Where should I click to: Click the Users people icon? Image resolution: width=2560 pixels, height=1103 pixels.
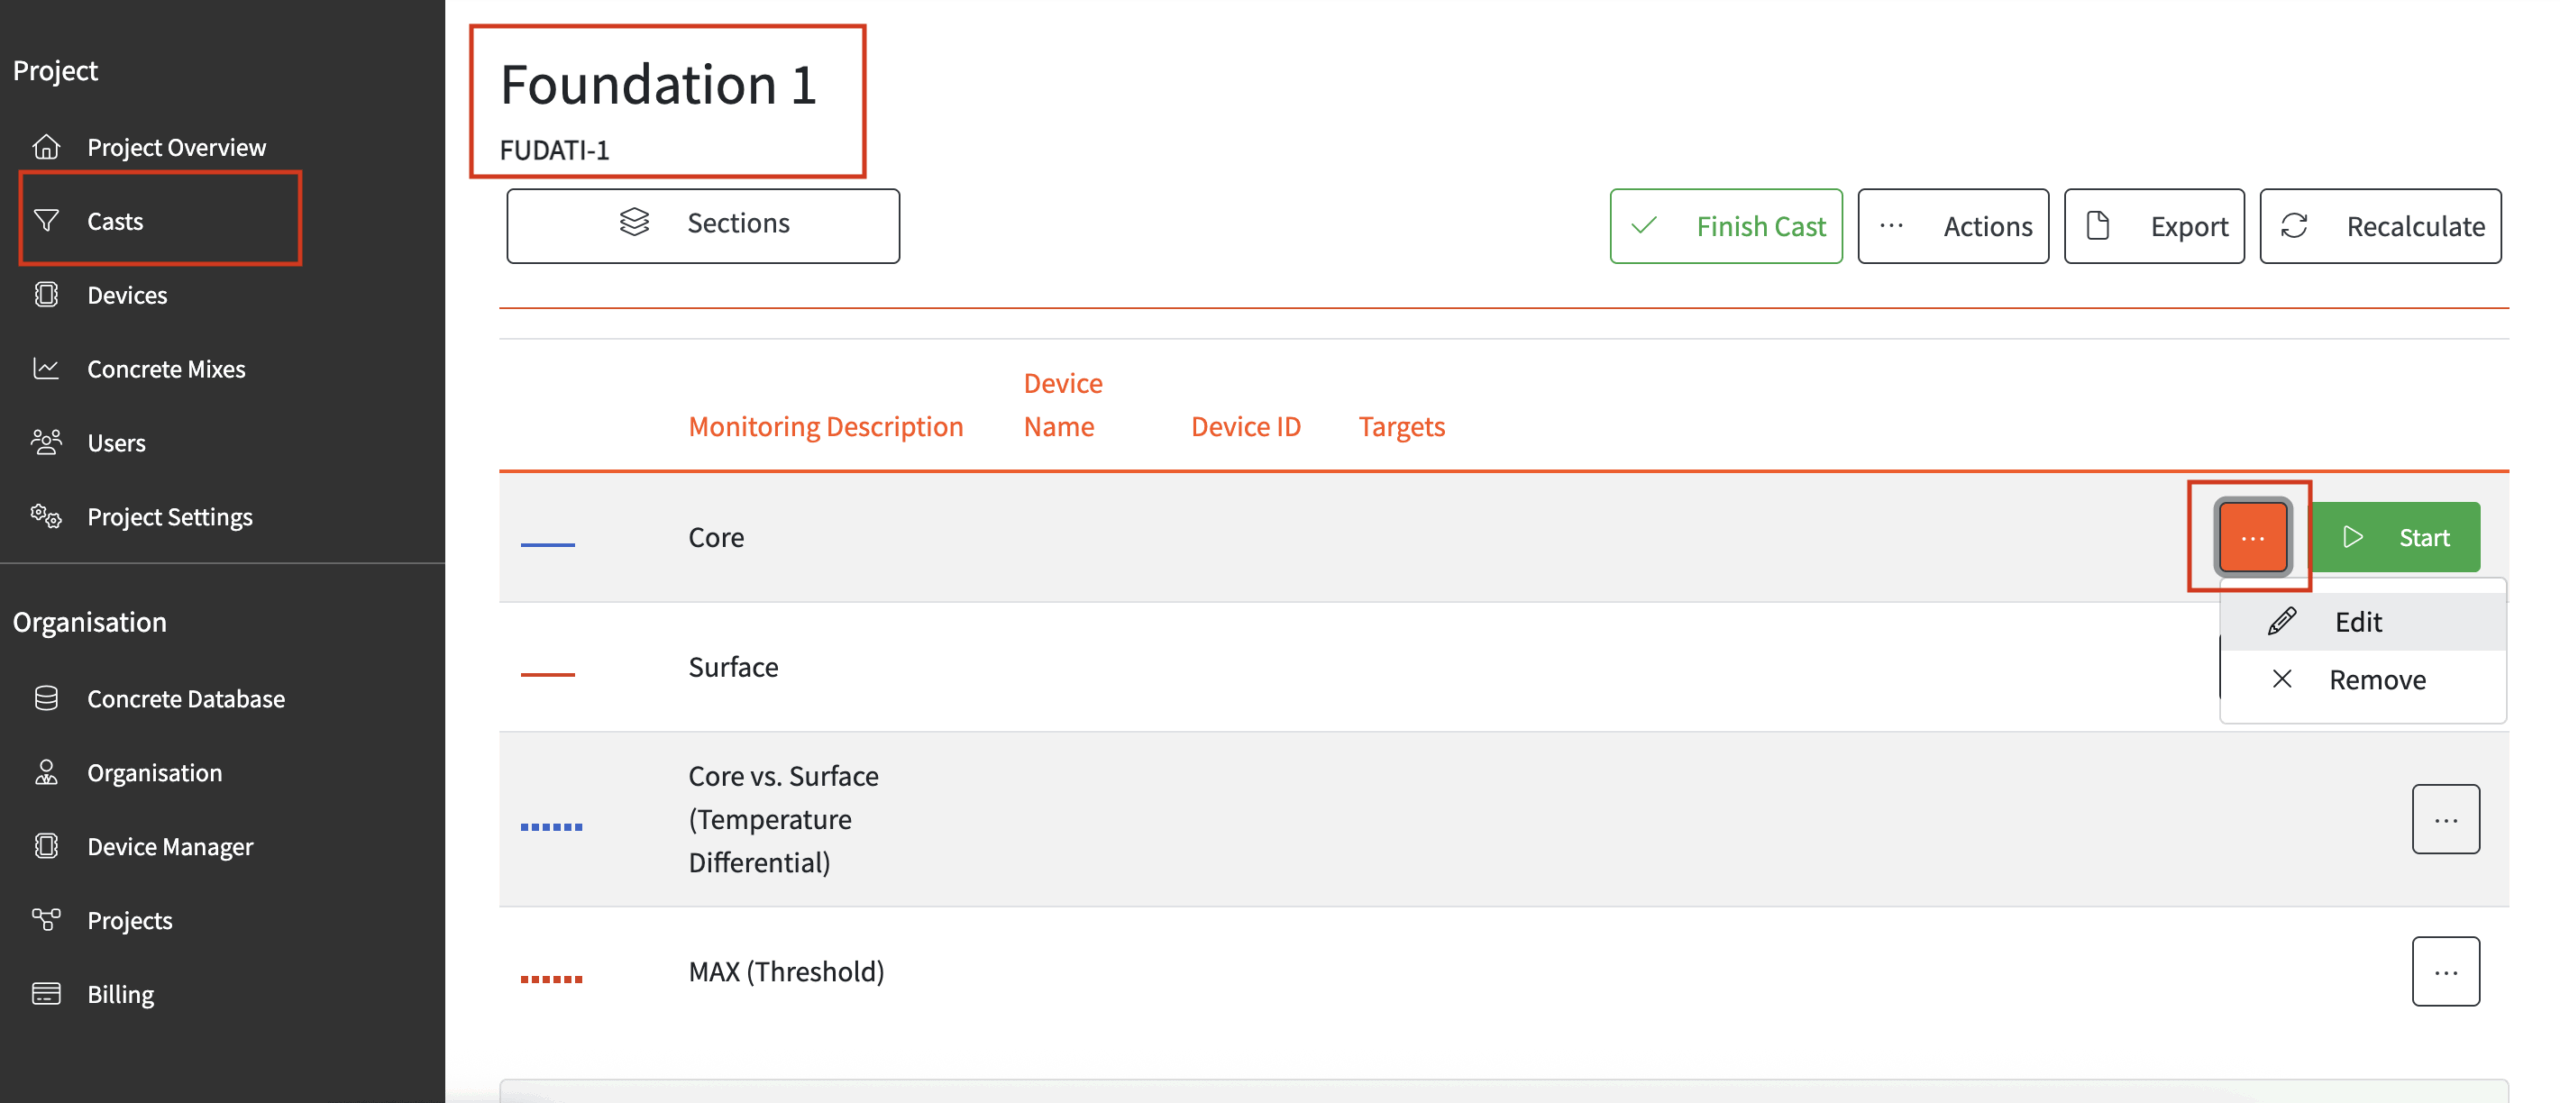(47, 442)
